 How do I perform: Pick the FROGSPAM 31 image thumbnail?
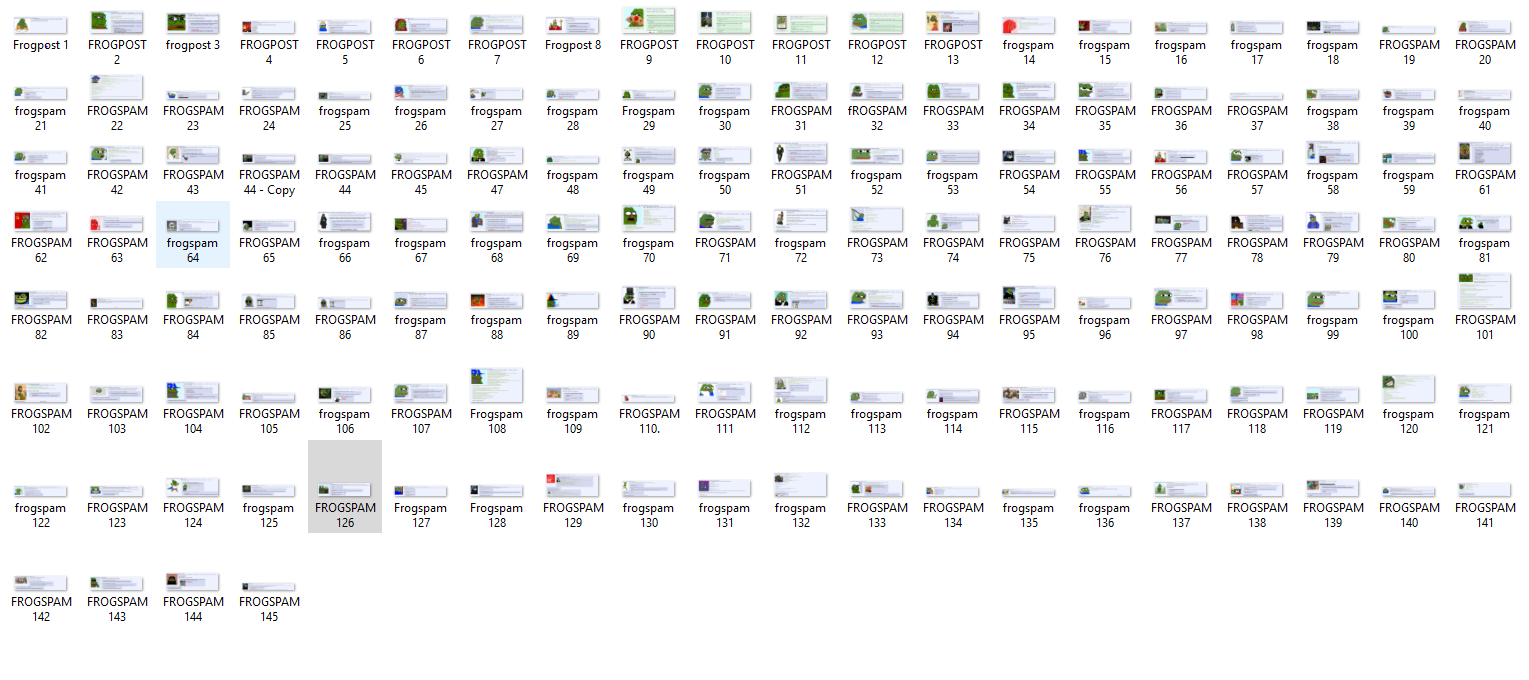(x=801, y=91)
